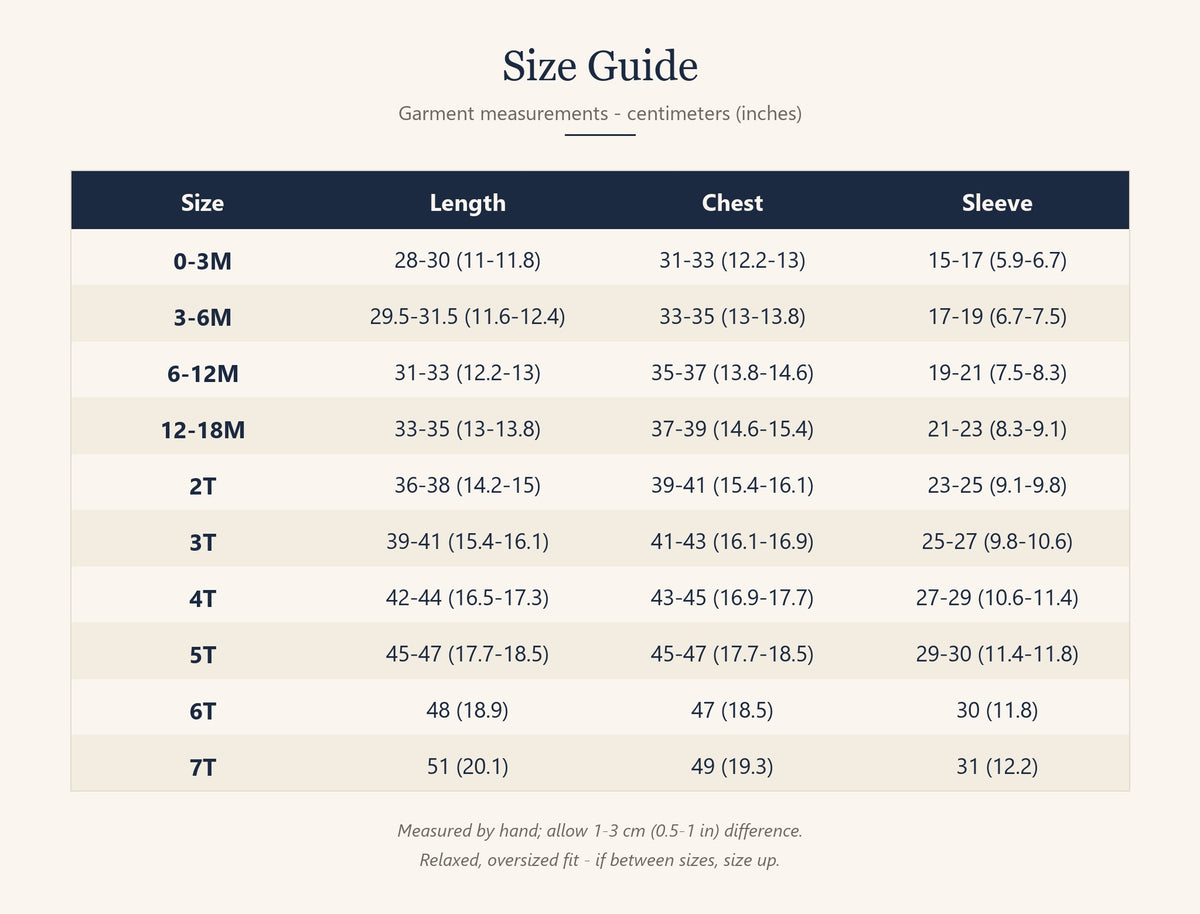Click sleeve cell '25-27 (9.8-10.6)'
Screen dimensions: 1200x914
(997, 542)
